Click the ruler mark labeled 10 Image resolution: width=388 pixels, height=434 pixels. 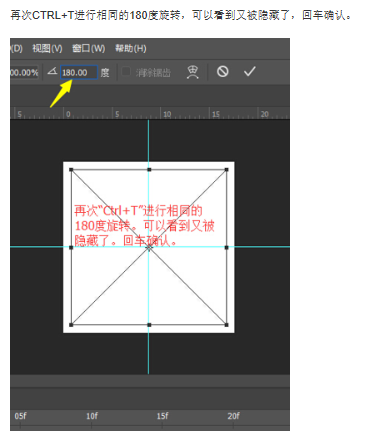(167, 114)
